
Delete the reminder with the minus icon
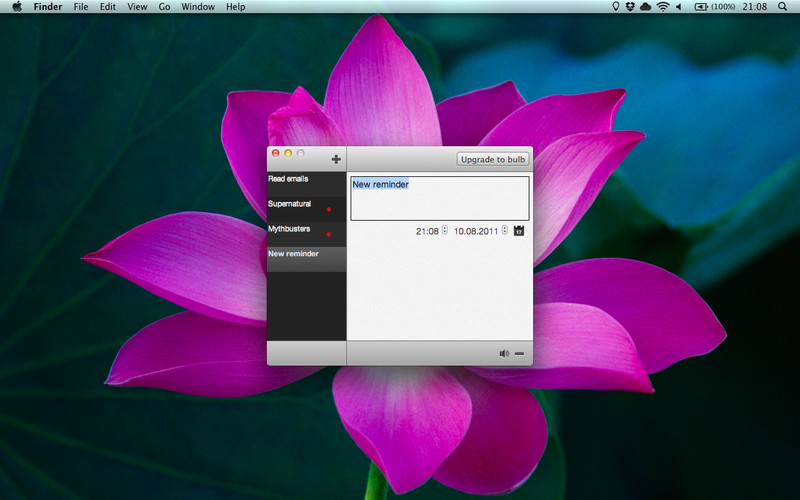[x=519, y=353]
